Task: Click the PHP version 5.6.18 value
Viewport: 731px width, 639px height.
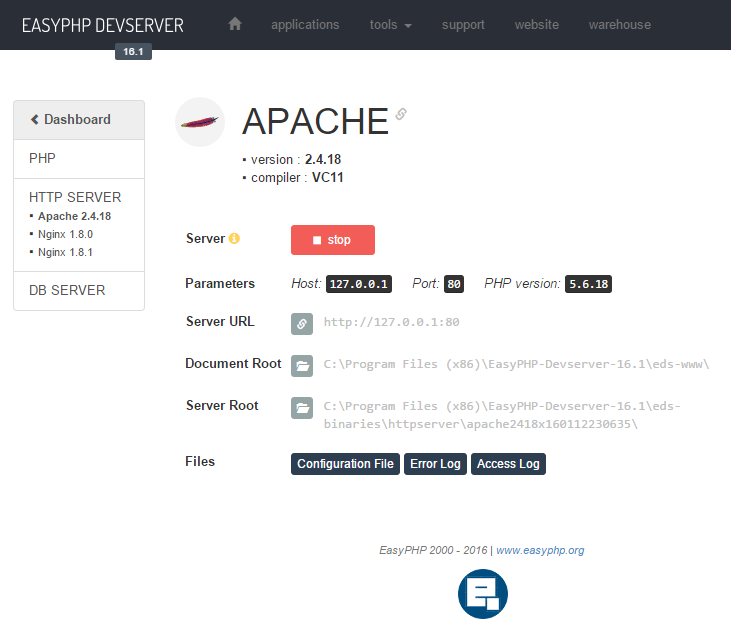Action: [x=588, y=284]
